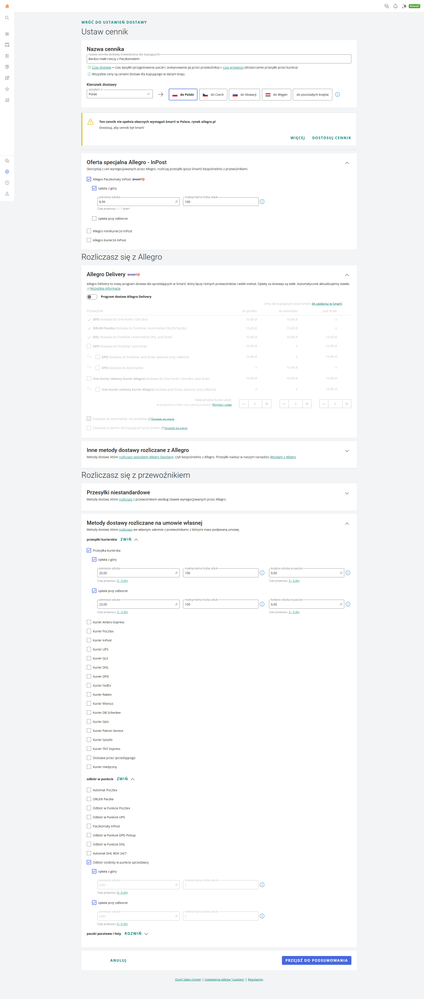Check the Kurier DHL checkbox
The image size is (424, 999).
pyautogui.click(x=89, y=667)
